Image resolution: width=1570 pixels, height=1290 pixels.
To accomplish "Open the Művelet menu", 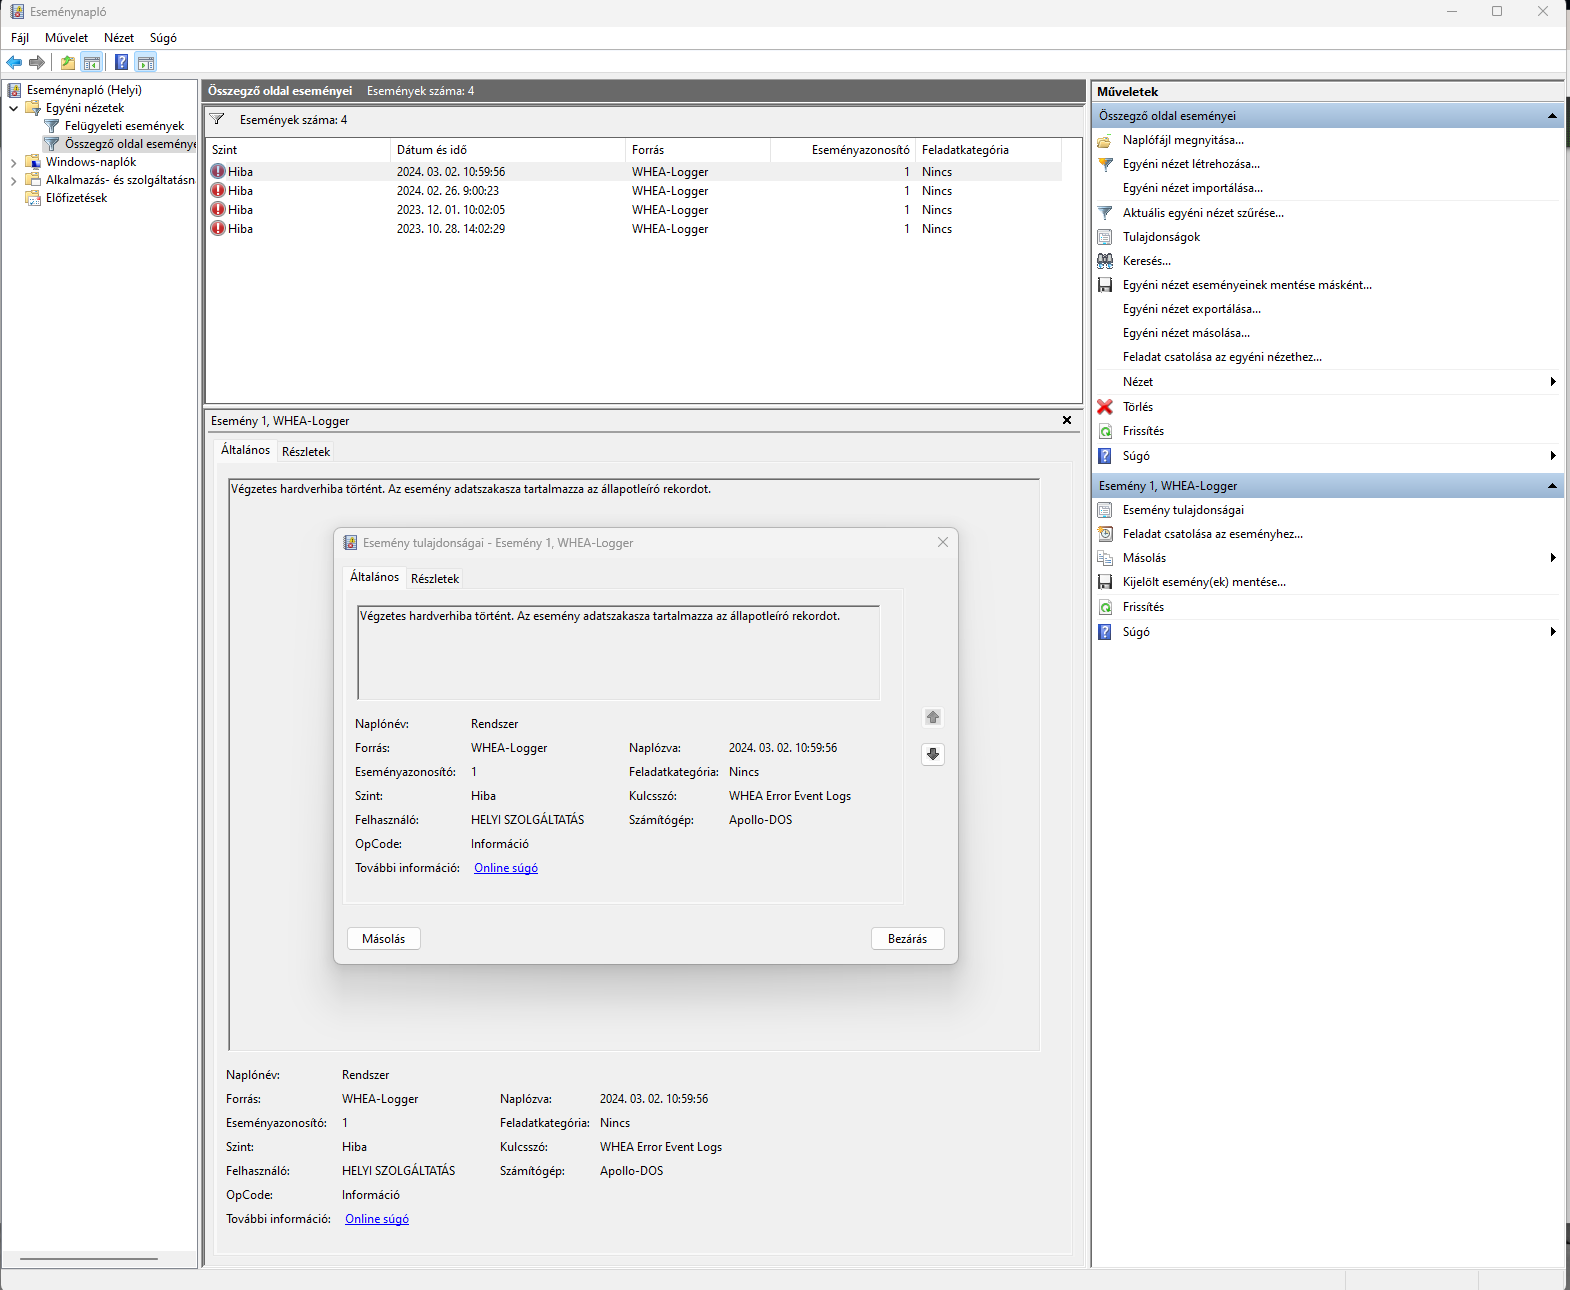I will click(66, 38).
